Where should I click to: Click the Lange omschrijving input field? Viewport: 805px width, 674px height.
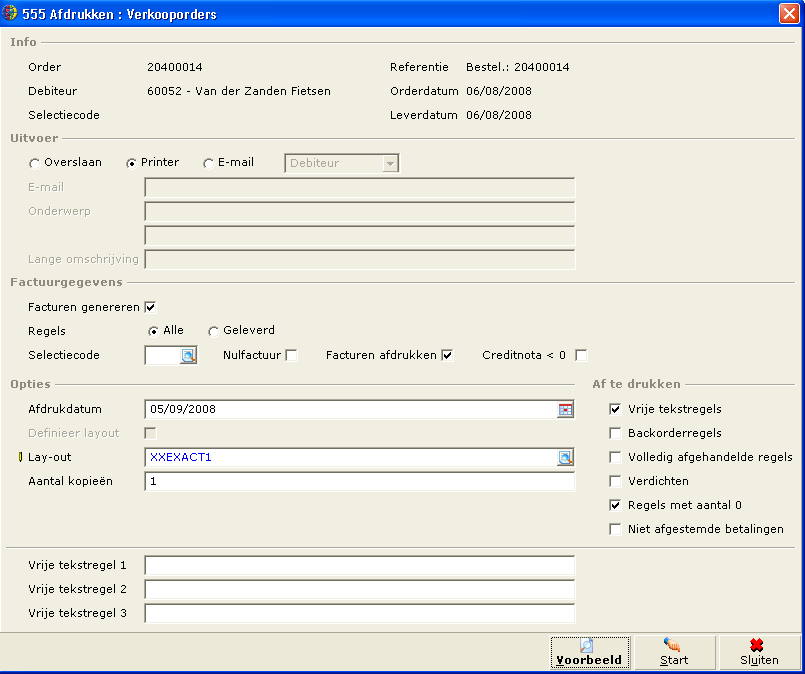click(359, 260)
